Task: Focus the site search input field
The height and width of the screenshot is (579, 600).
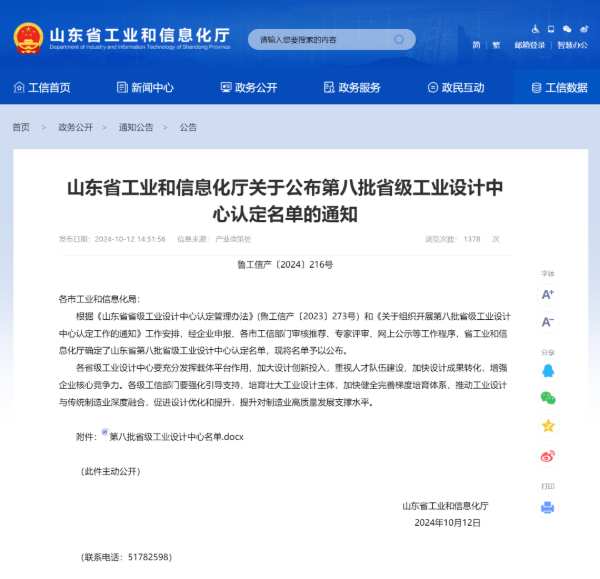Action: tap(331, 39)
